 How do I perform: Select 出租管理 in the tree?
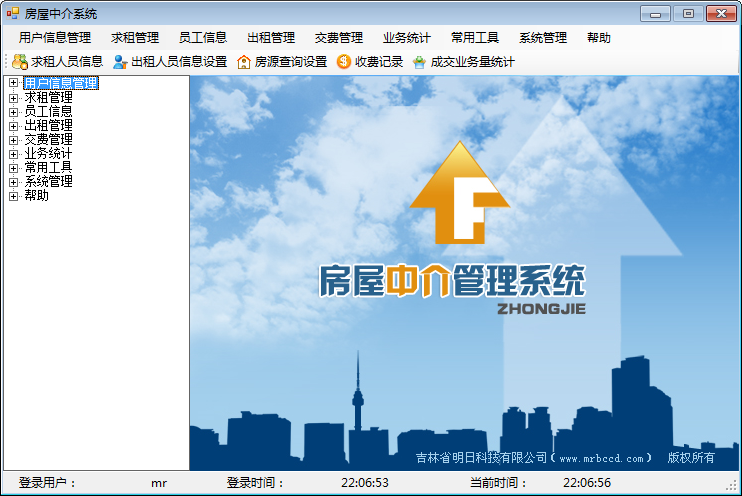(x=48, y=125)
